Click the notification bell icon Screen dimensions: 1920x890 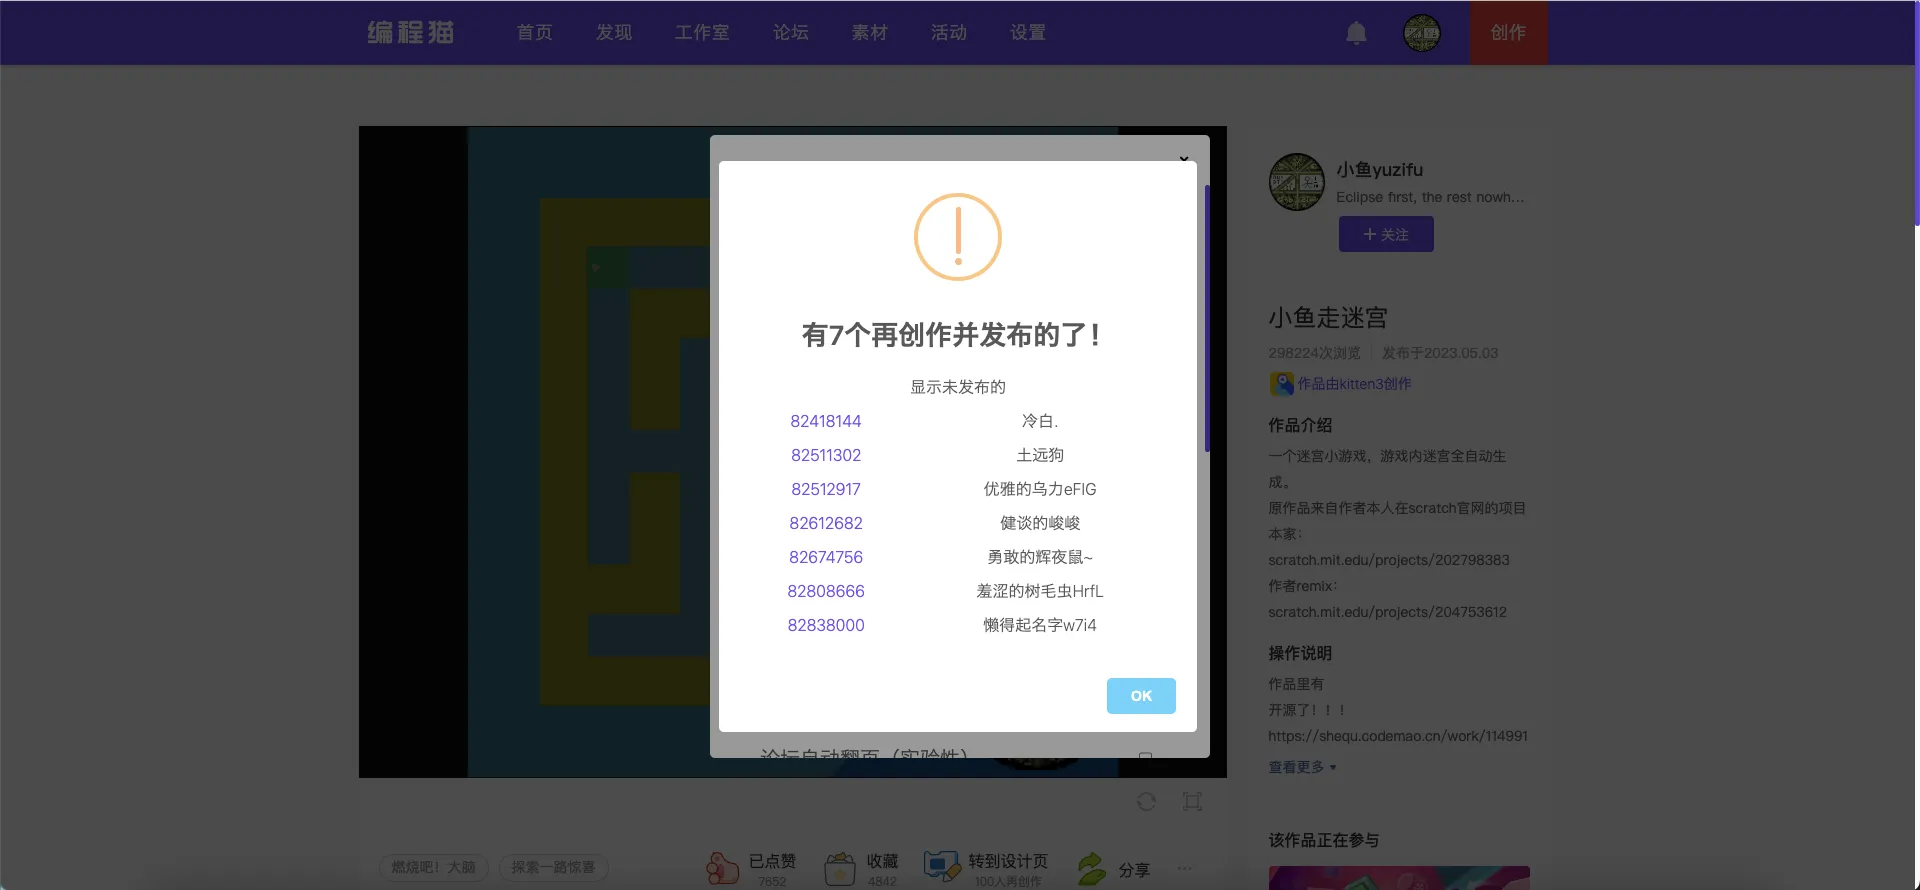[1356, 33]
